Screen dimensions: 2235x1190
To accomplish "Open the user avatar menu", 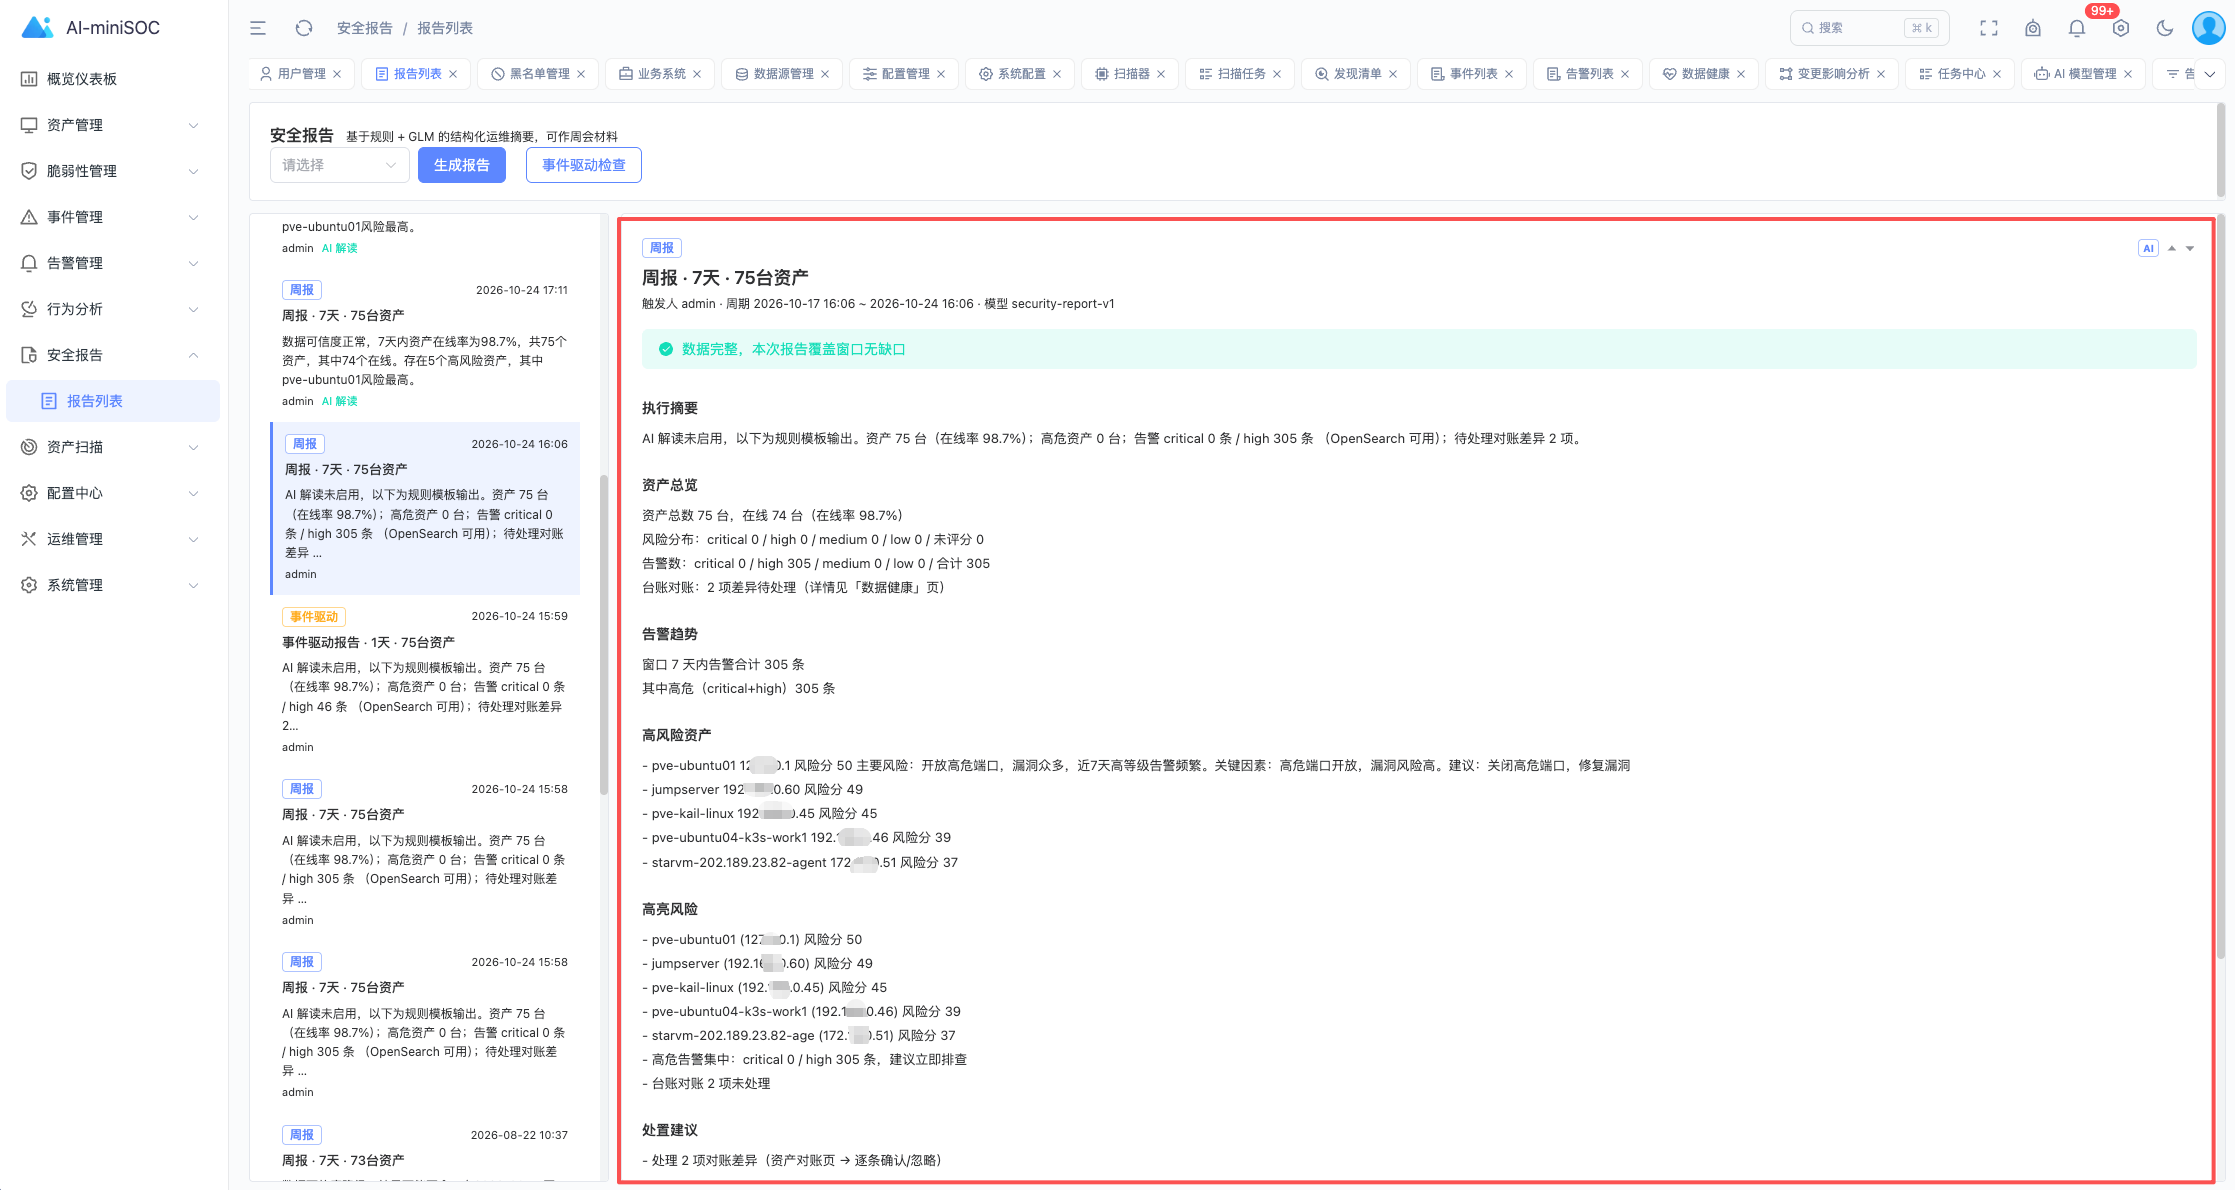I will point(2208,28).
